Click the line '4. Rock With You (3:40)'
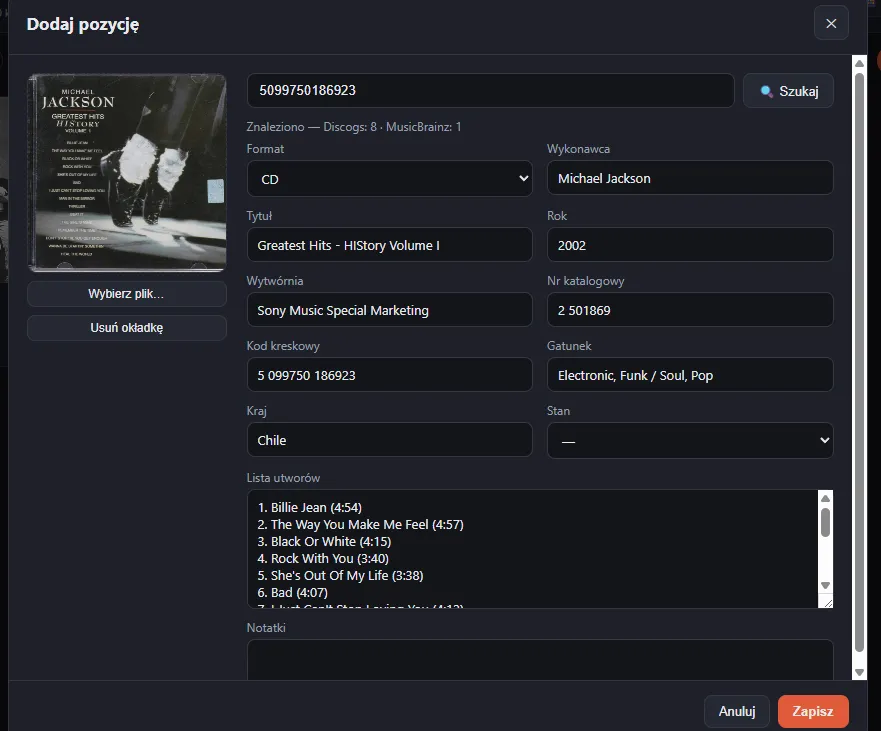The height and width of the screenshot is (731, 881). click(x=323, y=559)
